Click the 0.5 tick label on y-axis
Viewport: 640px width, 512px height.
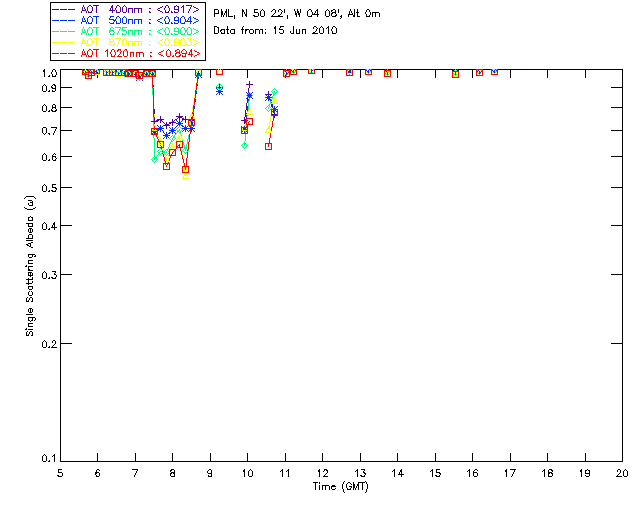pos(48,188)
